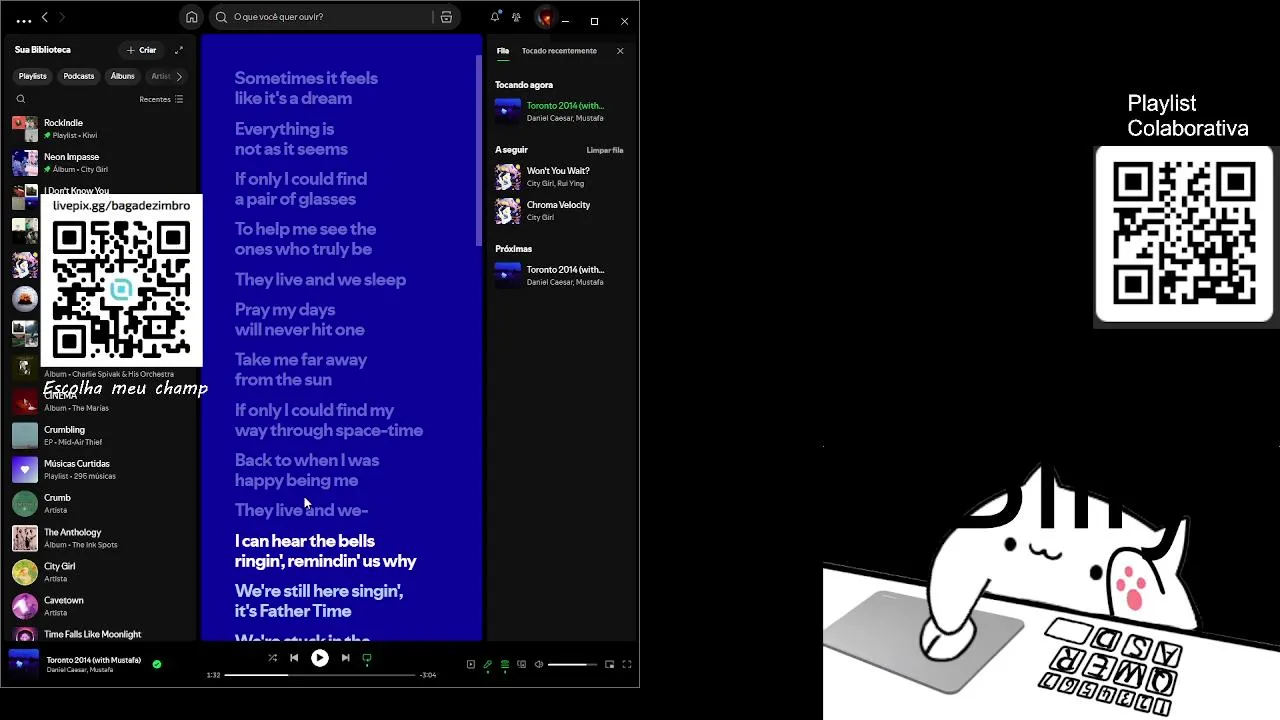1280x720 pixels.
Task: Switch to Tocado recentemente tab
Action: point(559,51)
